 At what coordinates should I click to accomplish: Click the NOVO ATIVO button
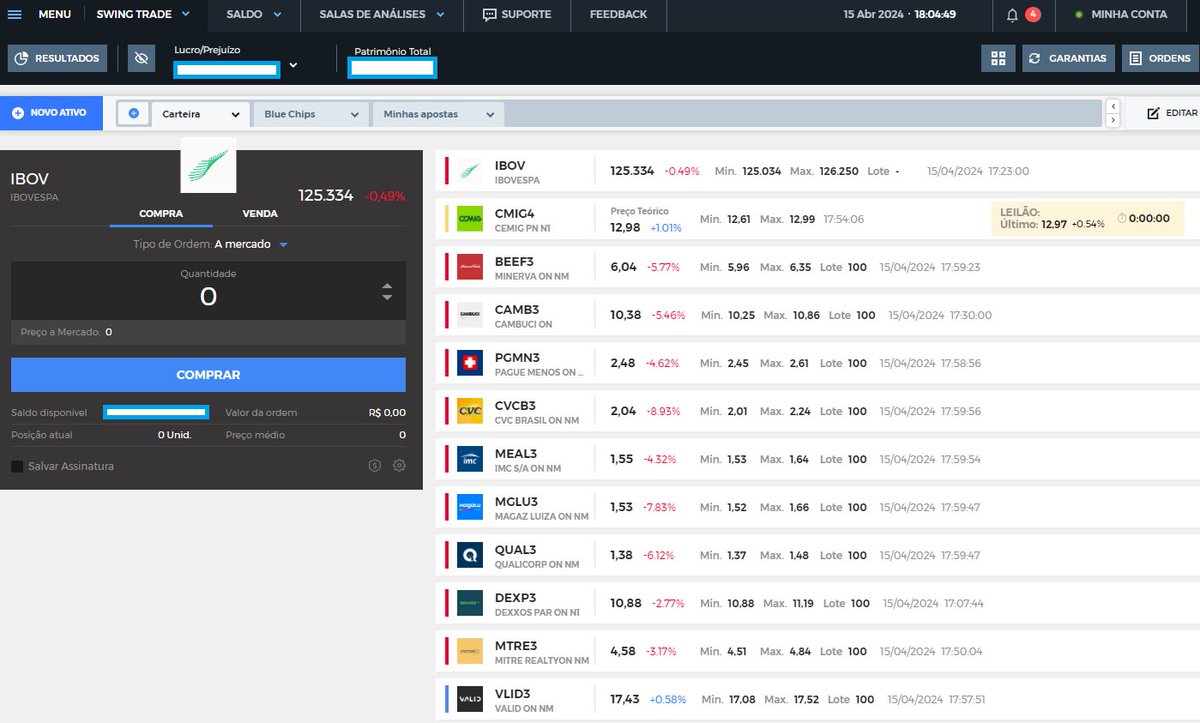51,113
